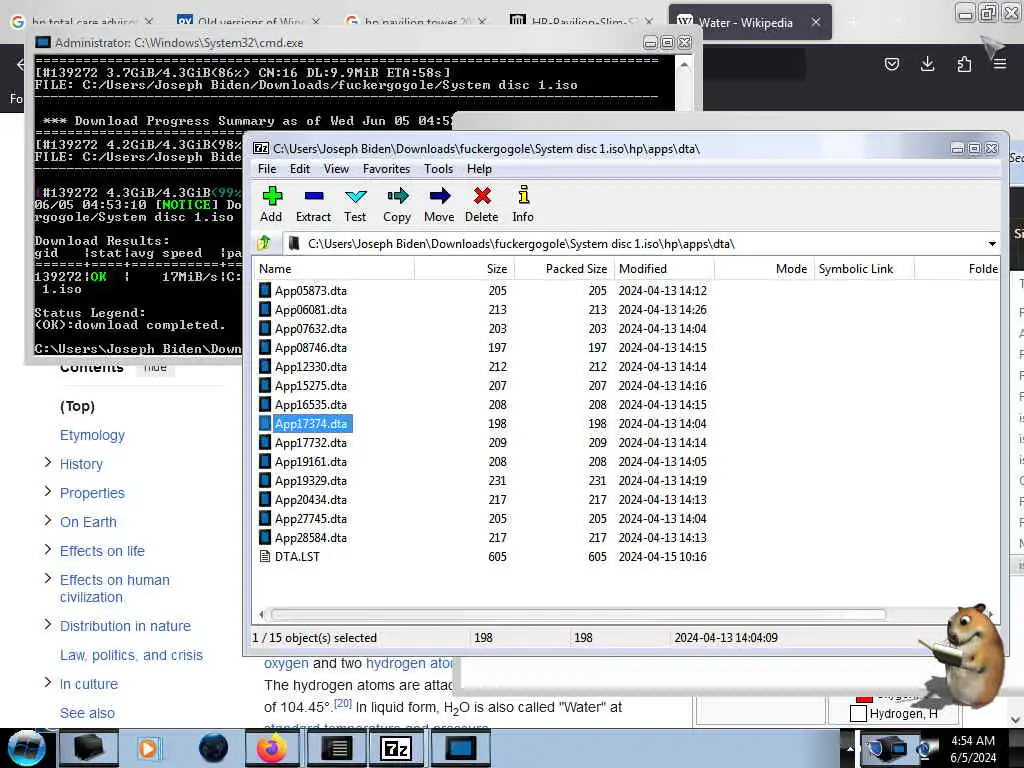Select the App28584.dta file
The image size is (1024, 768).
310,537
